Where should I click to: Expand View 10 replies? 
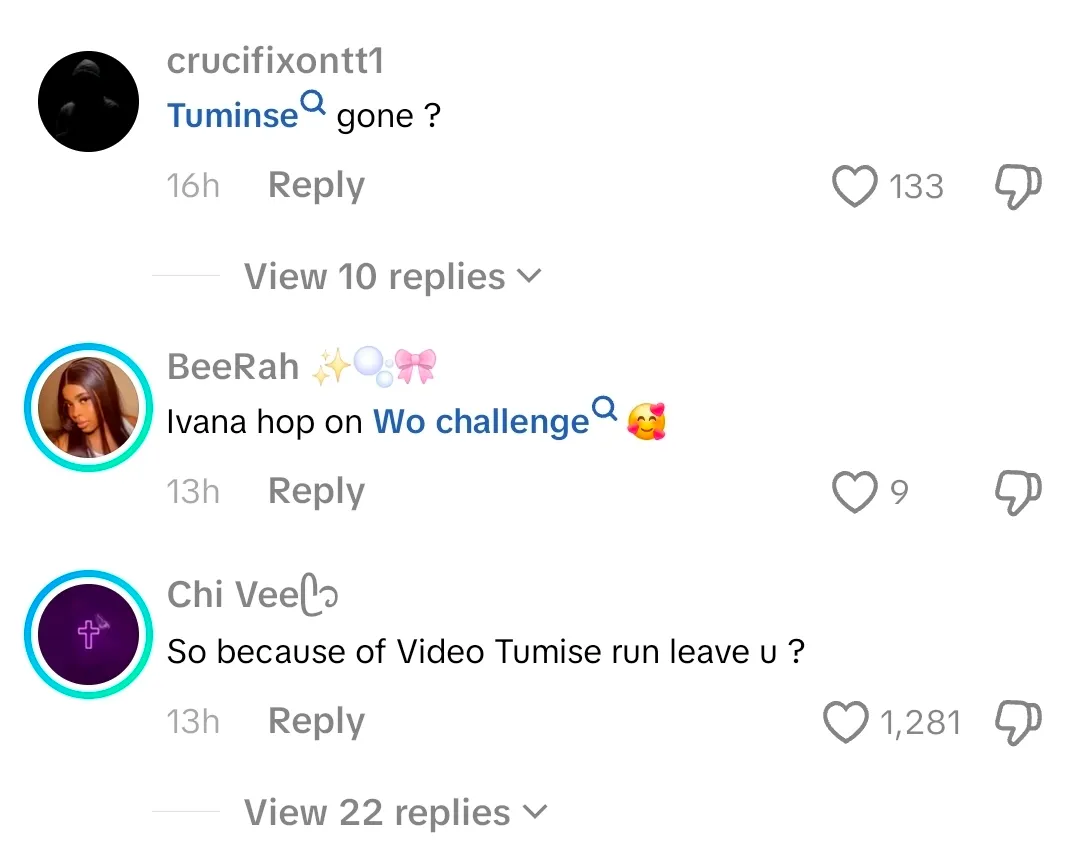392,277
